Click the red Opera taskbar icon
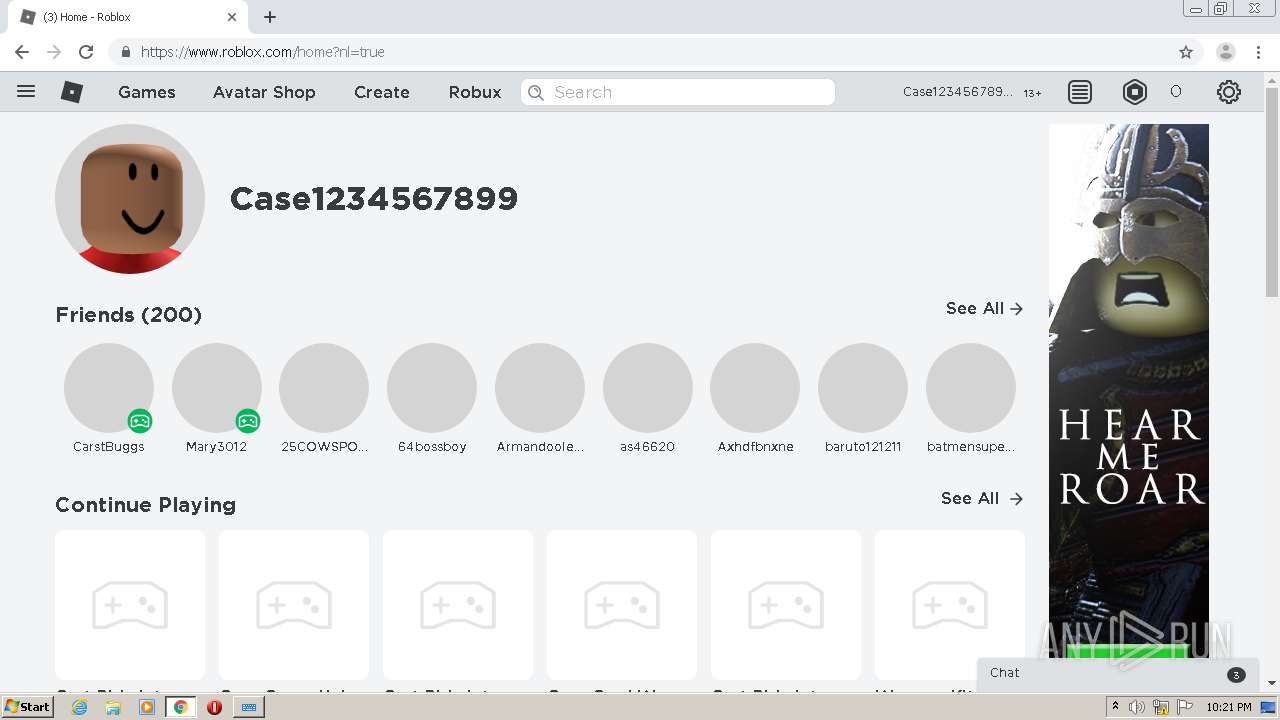The width and height of the screenshot is (1280, 720). [214, 707]
